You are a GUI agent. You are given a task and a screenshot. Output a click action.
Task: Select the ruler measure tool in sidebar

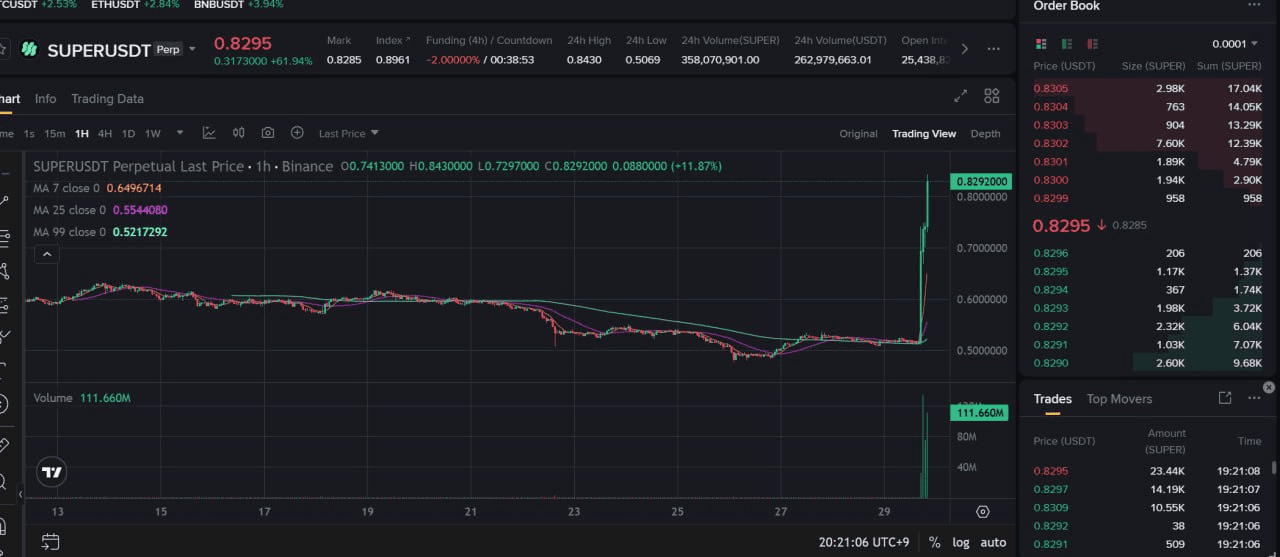click(5, 444)
